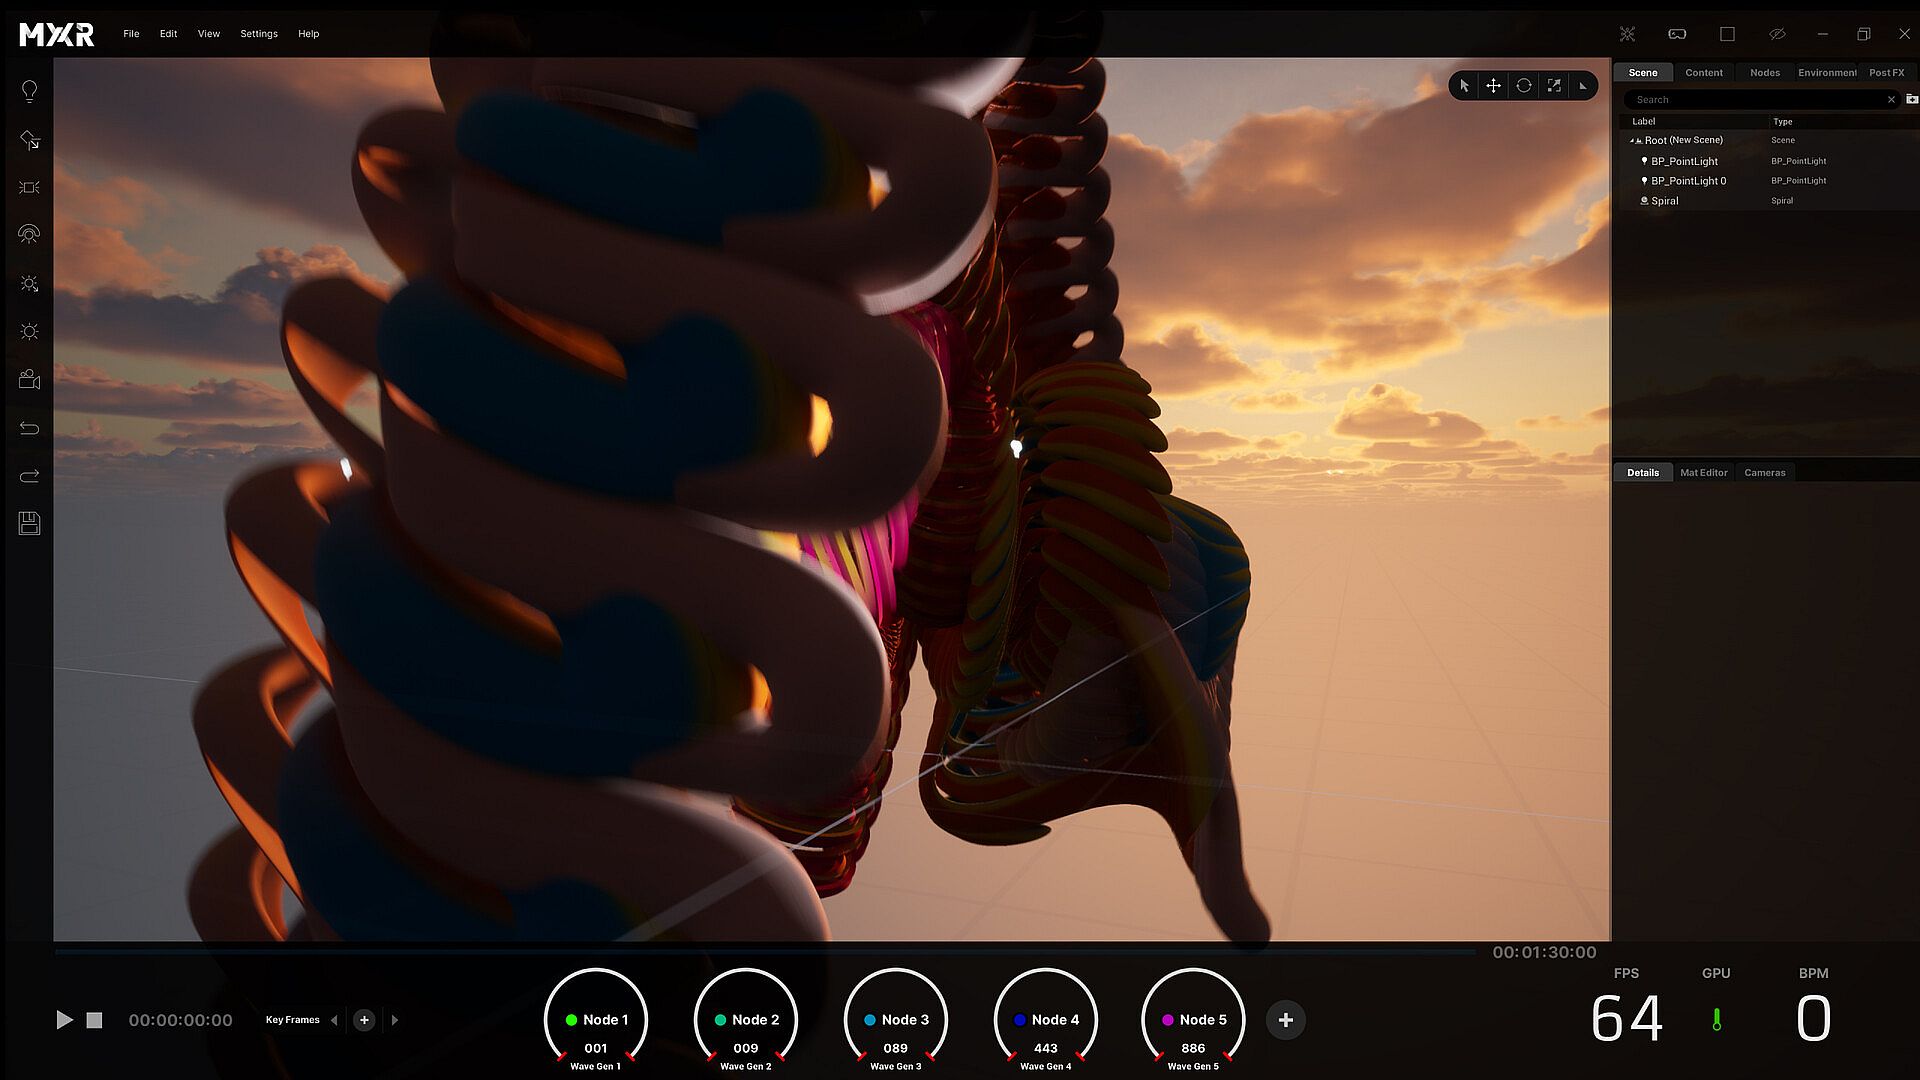The width and height of the screenshot is (1920, 1080).
Task: Toggle the crossed-eye visibility icon
Action: (x=1777, y=34)
